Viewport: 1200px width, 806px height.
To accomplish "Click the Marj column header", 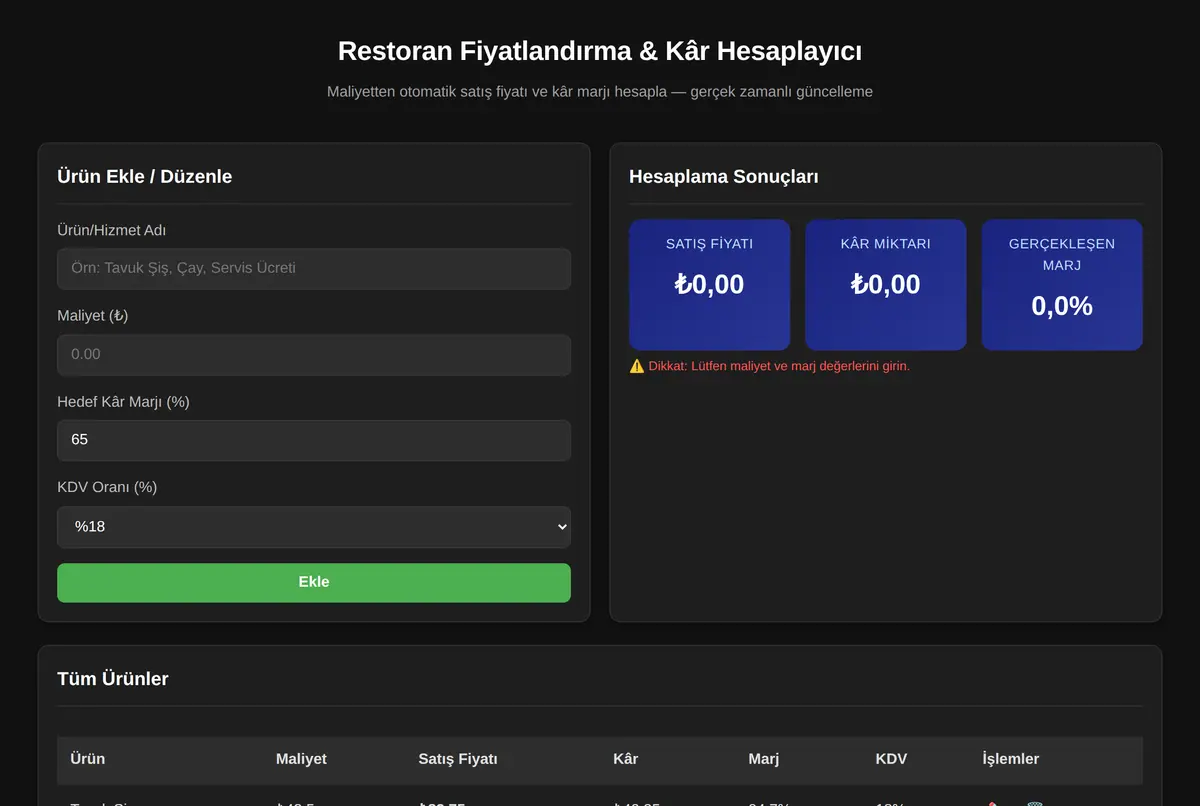I will point(763,759).
